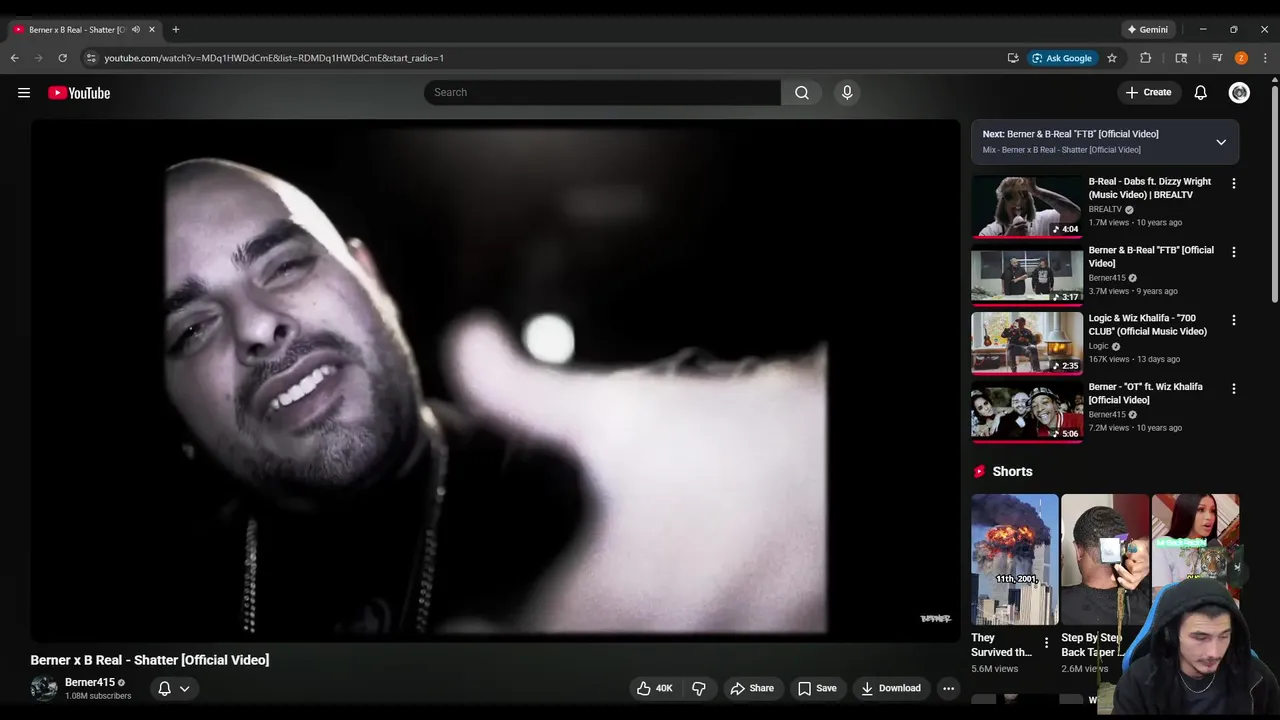This screenshot has height=720, width=1280.
Task: Click the search magnifier button
Action: [802, 93]
